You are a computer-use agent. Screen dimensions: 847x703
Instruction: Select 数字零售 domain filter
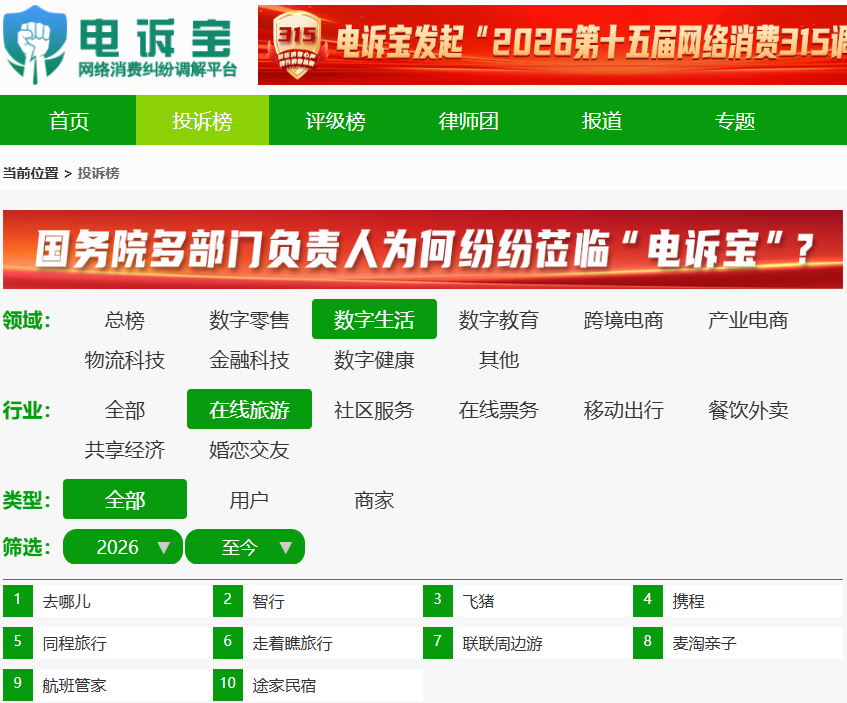tap(249, 320)
